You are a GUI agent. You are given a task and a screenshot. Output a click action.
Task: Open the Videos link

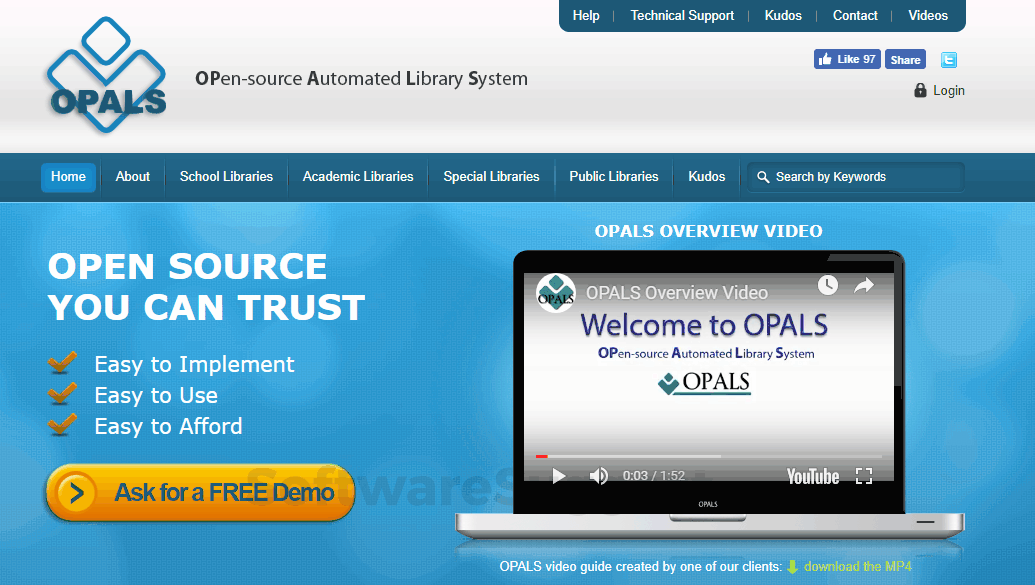click(x=927, y=15)
